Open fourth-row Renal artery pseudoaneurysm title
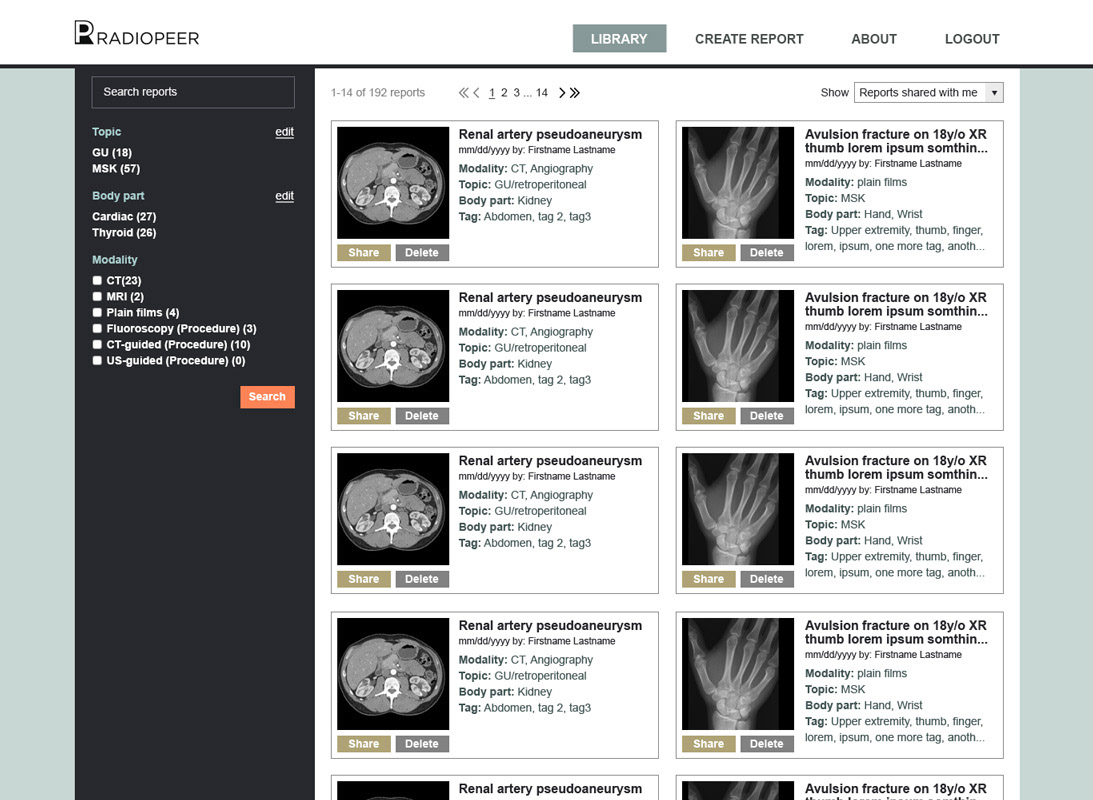The height and width of the screenshot is (800, 1093). [550, 626]
